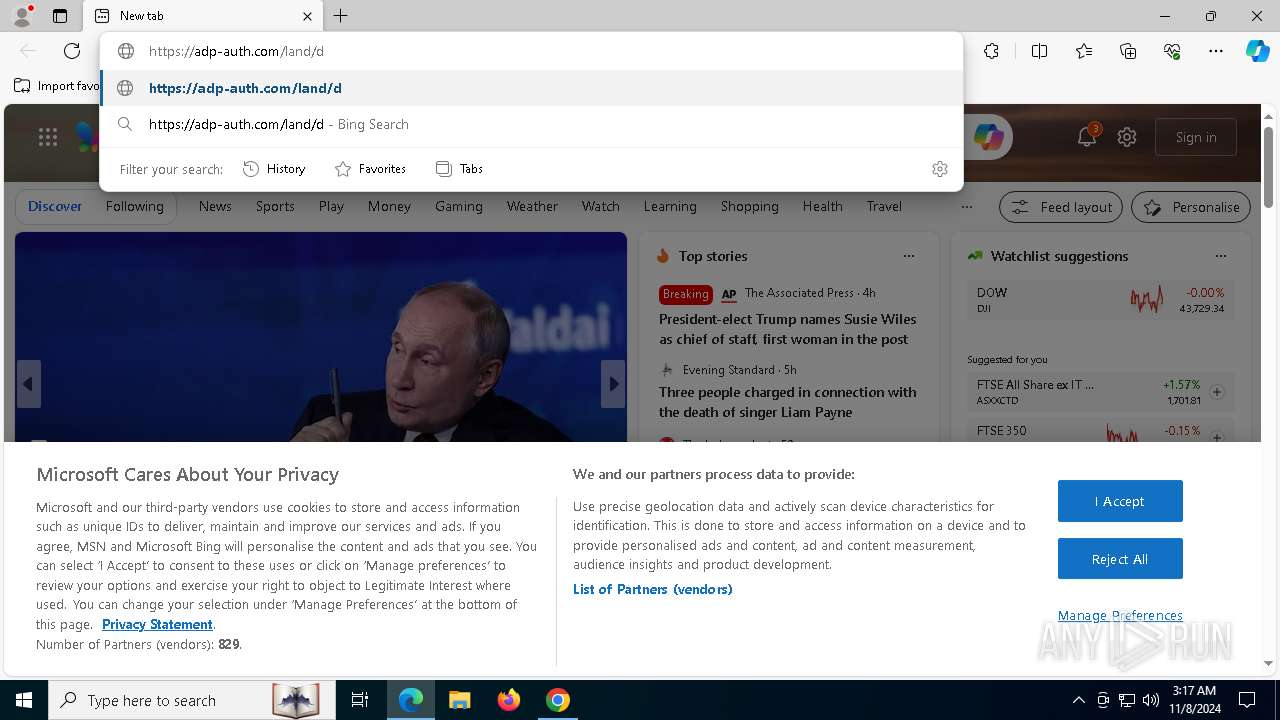This screenshot has height=720, width=1280.
Task: Open the Gaming category
Action: click(x=459, y=206)
